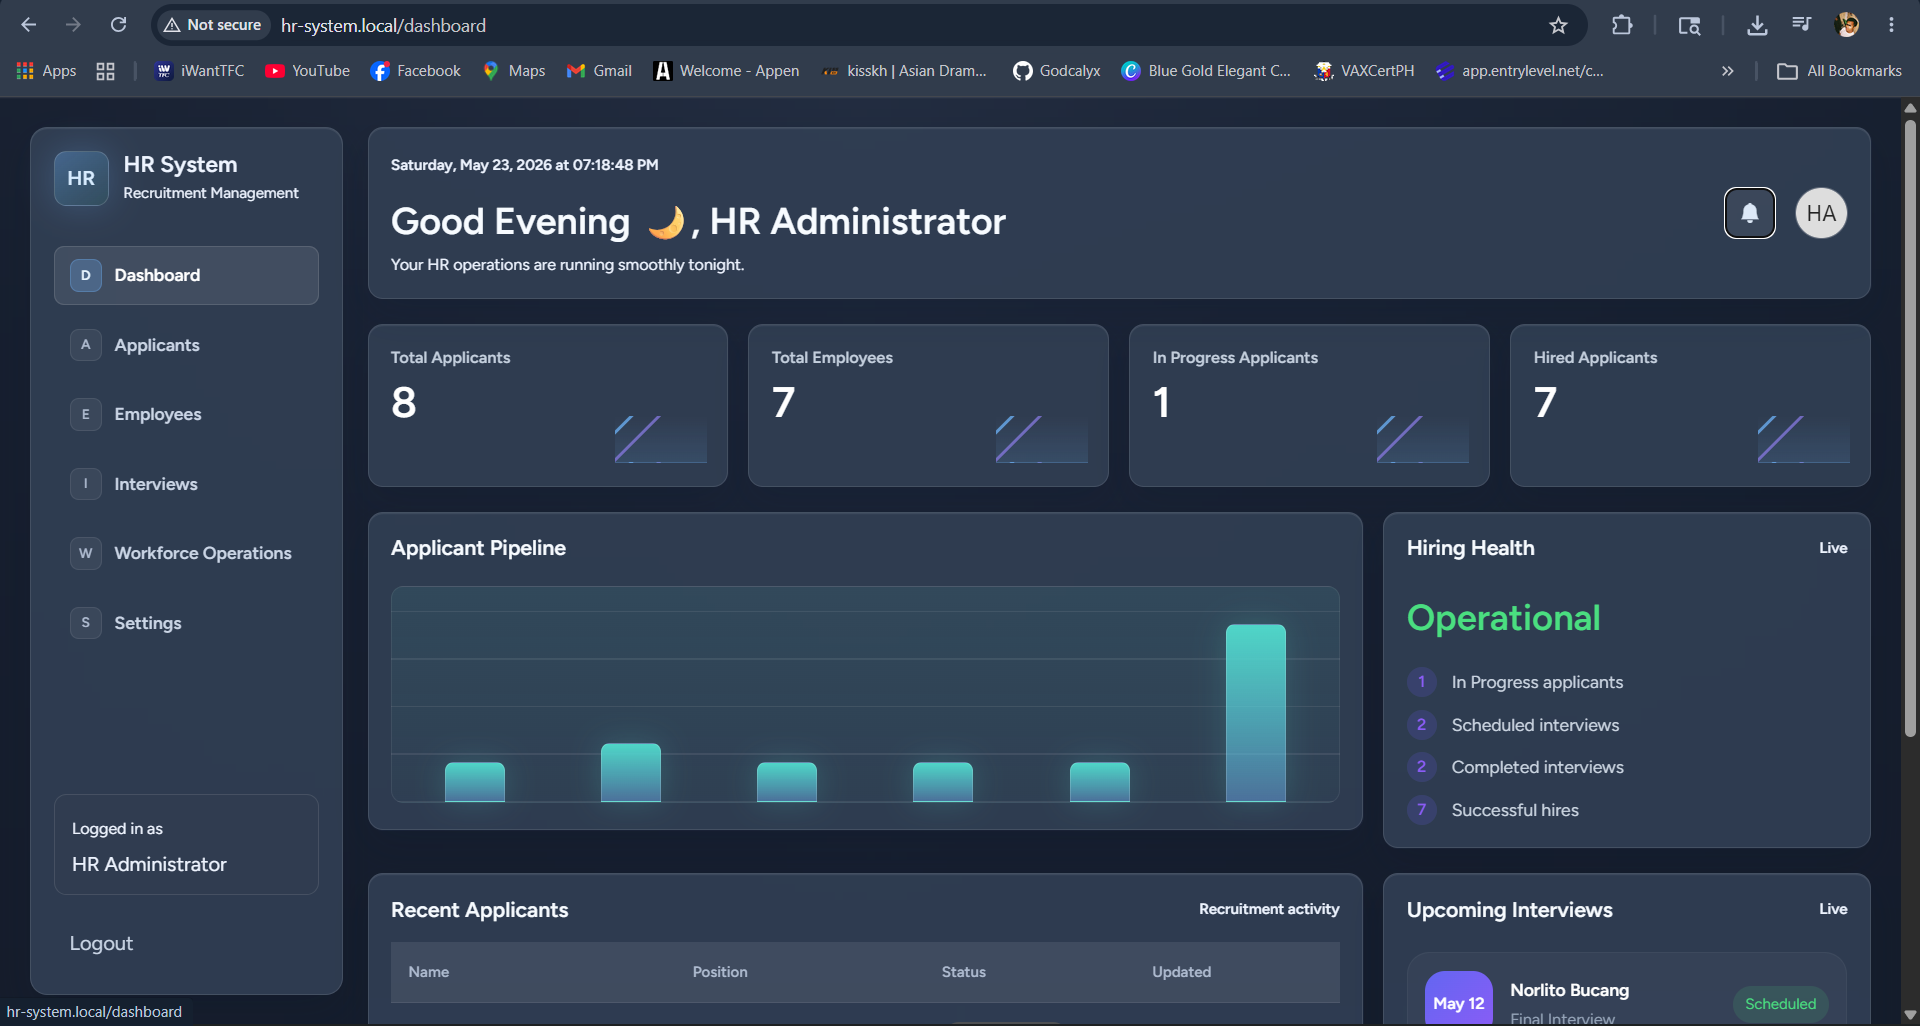Click the E icon beside Employees

pos(86,414)
